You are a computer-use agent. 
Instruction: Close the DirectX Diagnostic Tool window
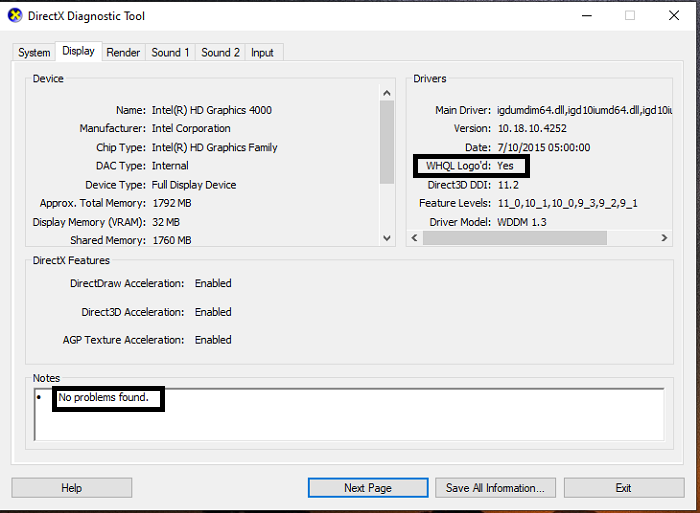[674, 16]
